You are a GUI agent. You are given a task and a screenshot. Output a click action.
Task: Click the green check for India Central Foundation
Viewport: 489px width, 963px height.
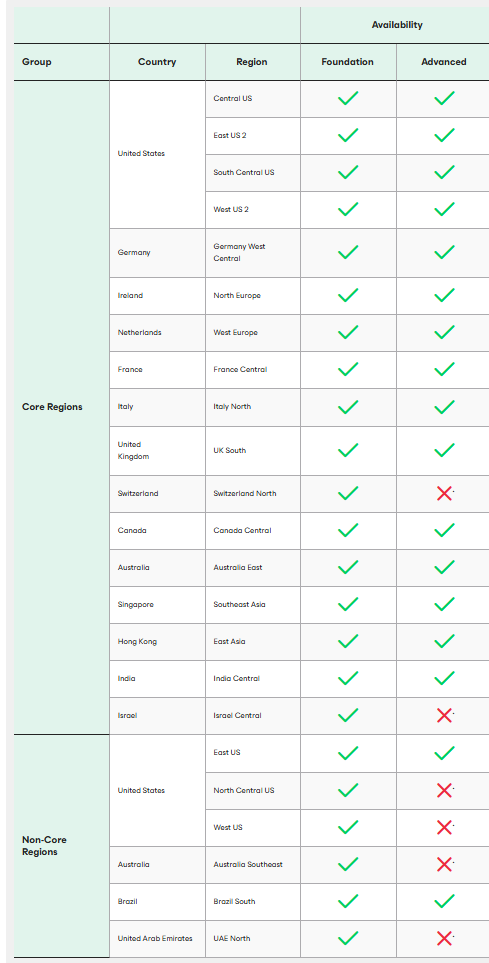pos(348,678)
